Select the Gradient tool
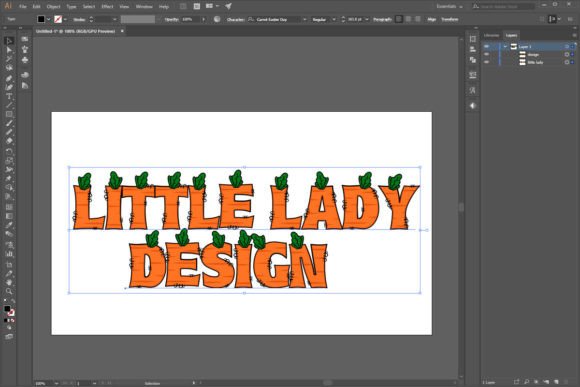Viewport: 580px width, 387px height. pos(9,216)
